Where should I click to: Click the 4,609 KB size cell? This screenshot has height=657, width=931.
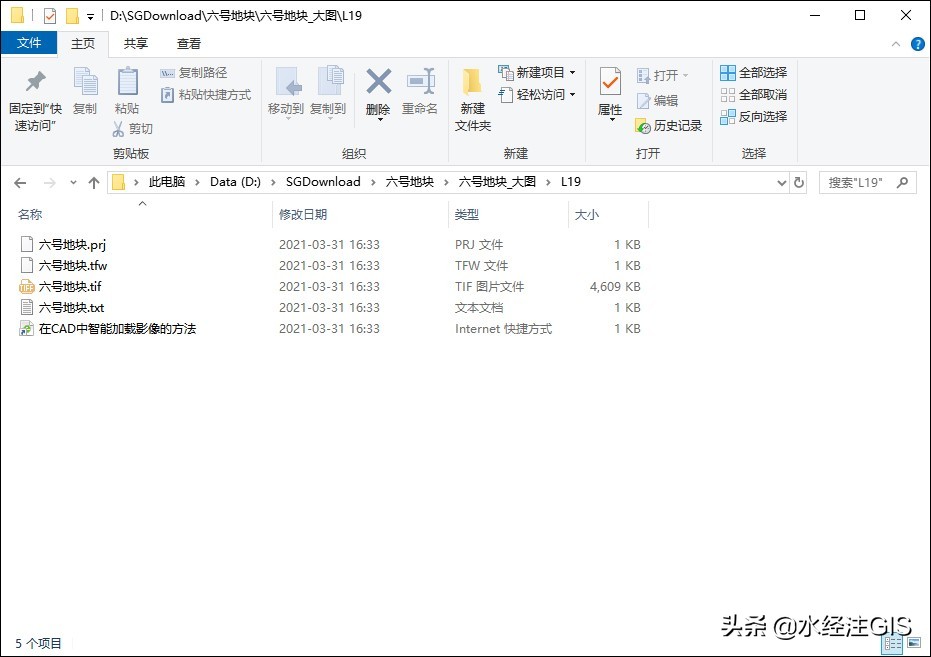click(615, 287)
